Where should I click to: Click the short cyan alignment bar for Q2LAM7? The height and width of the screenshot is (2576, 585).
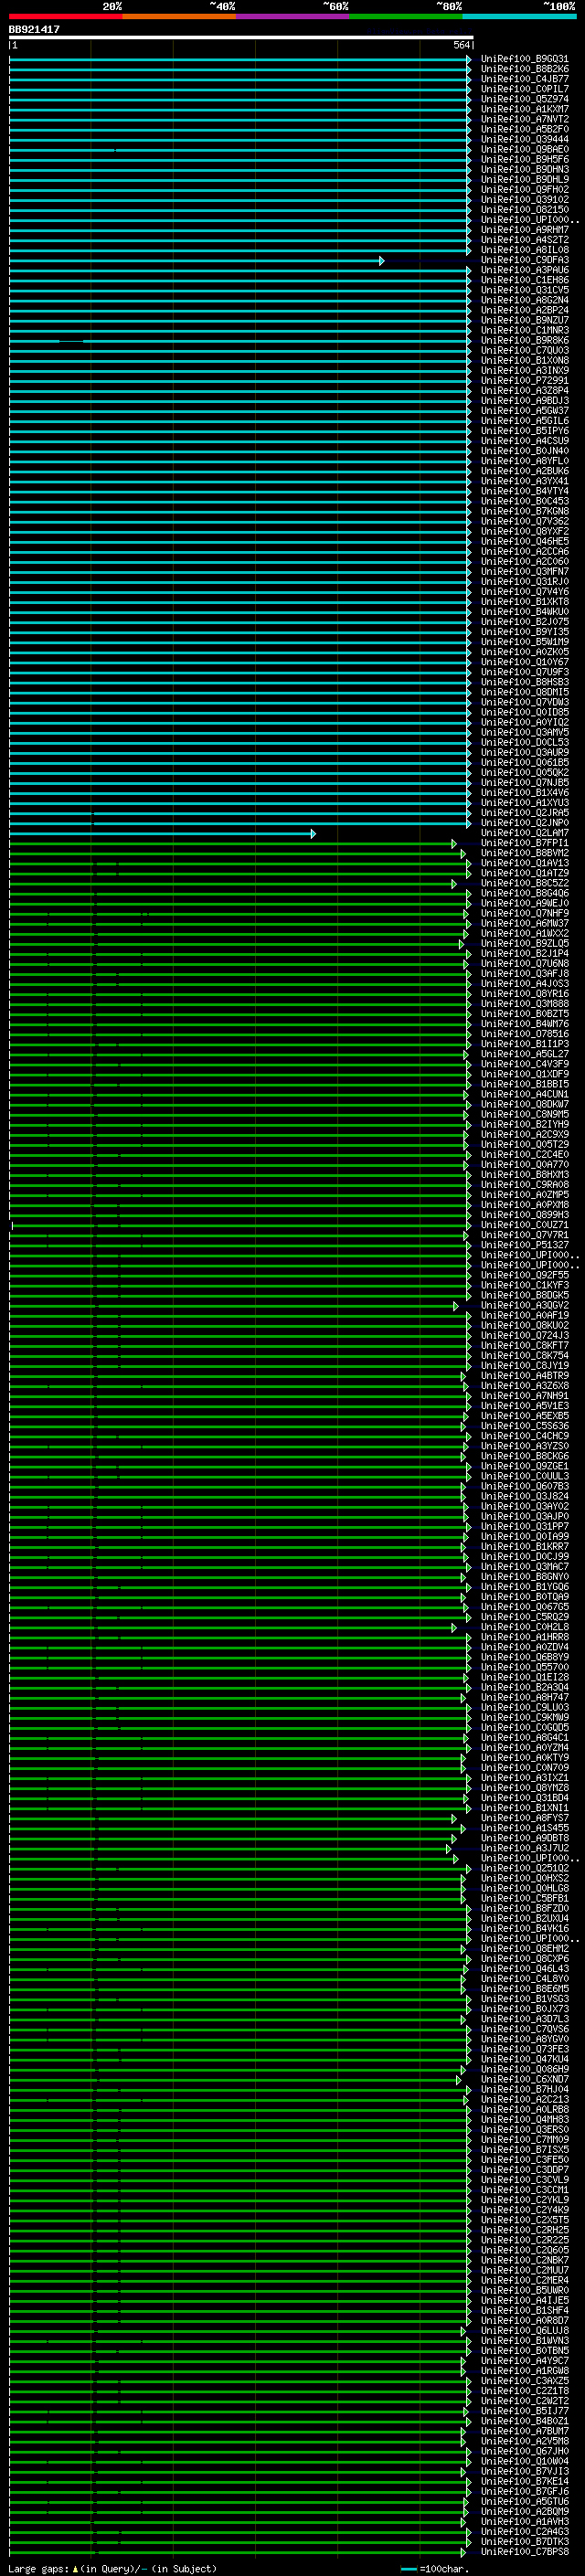coord(162,833)
